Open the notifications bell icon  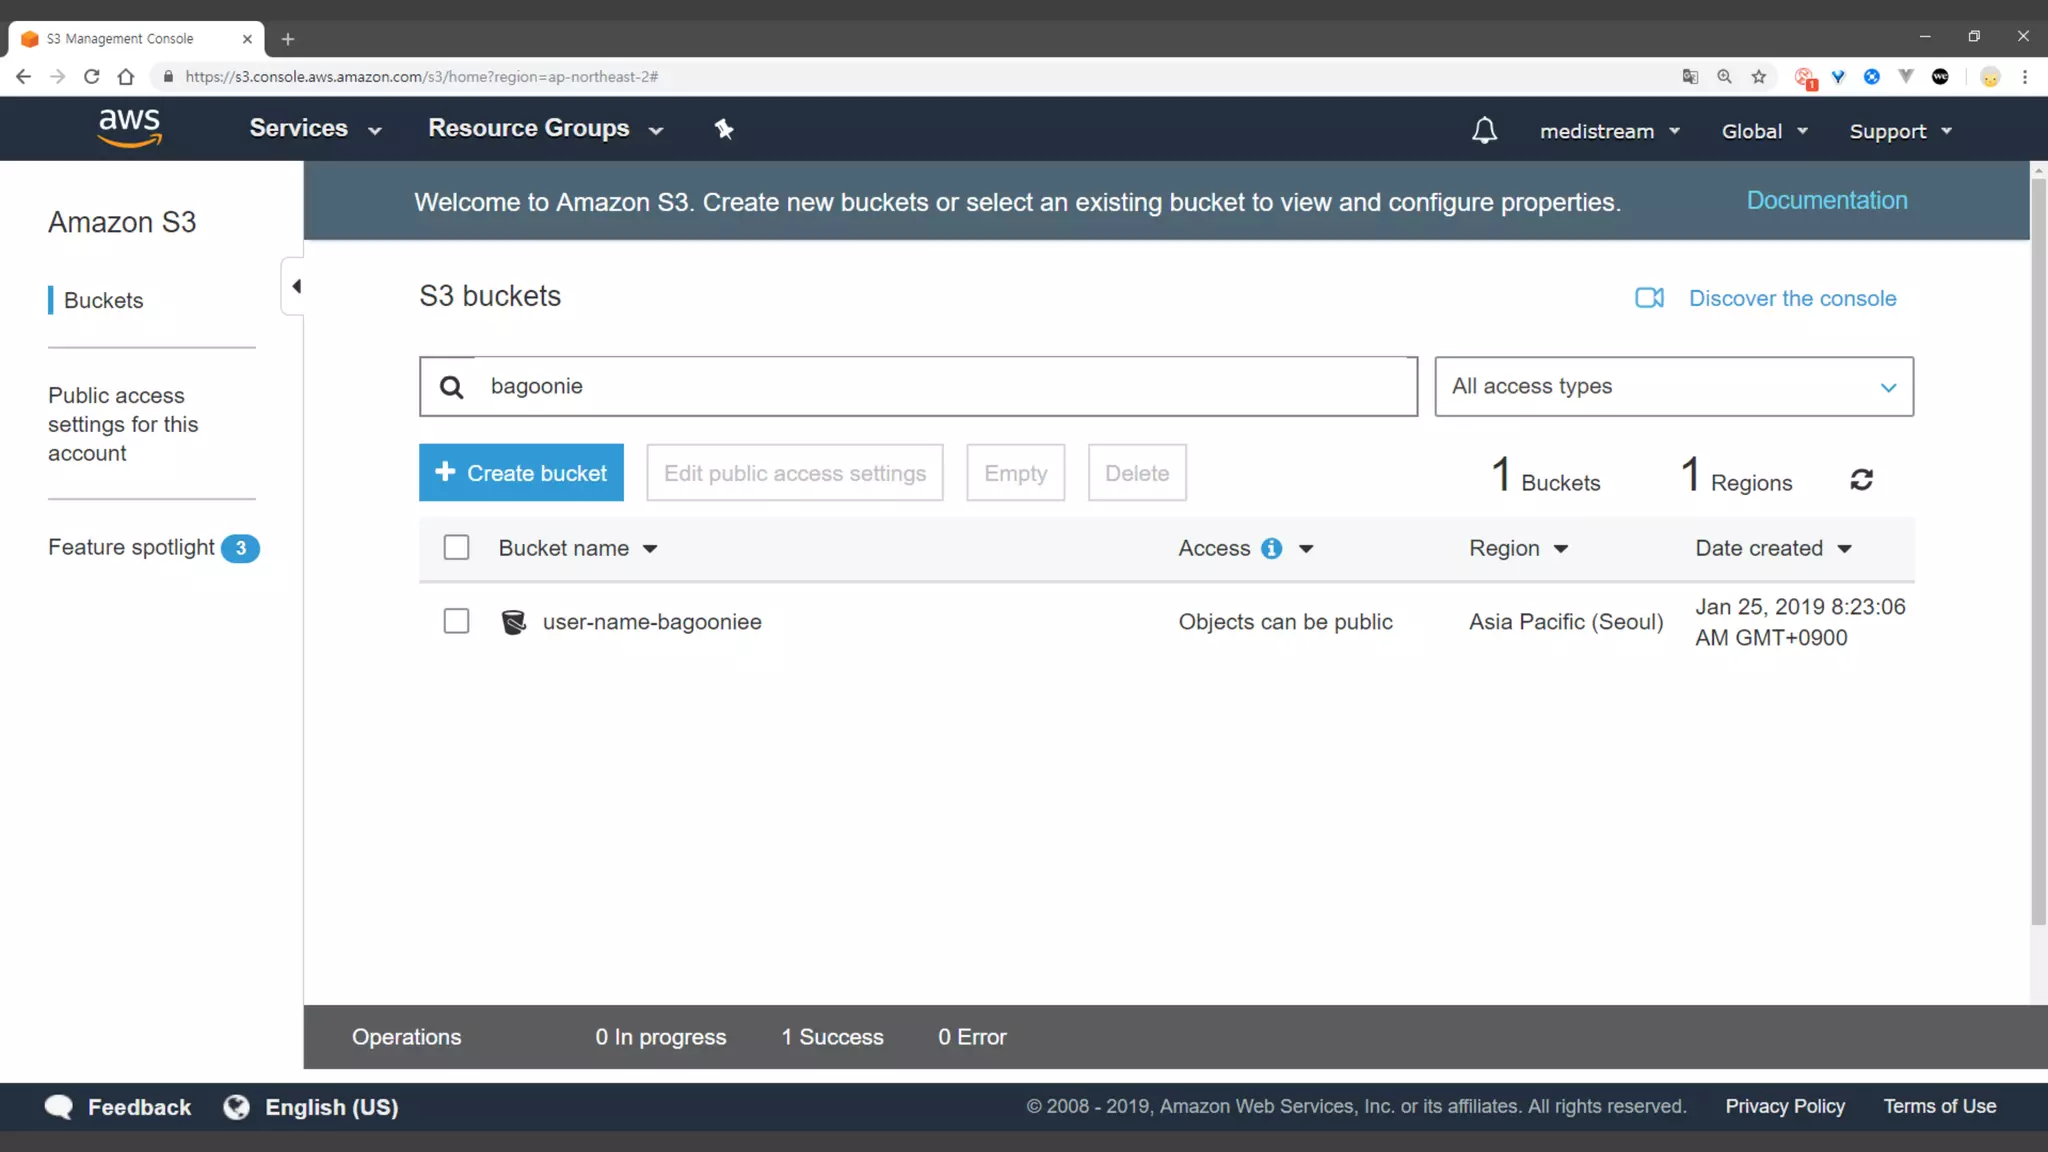point(1484,131)
